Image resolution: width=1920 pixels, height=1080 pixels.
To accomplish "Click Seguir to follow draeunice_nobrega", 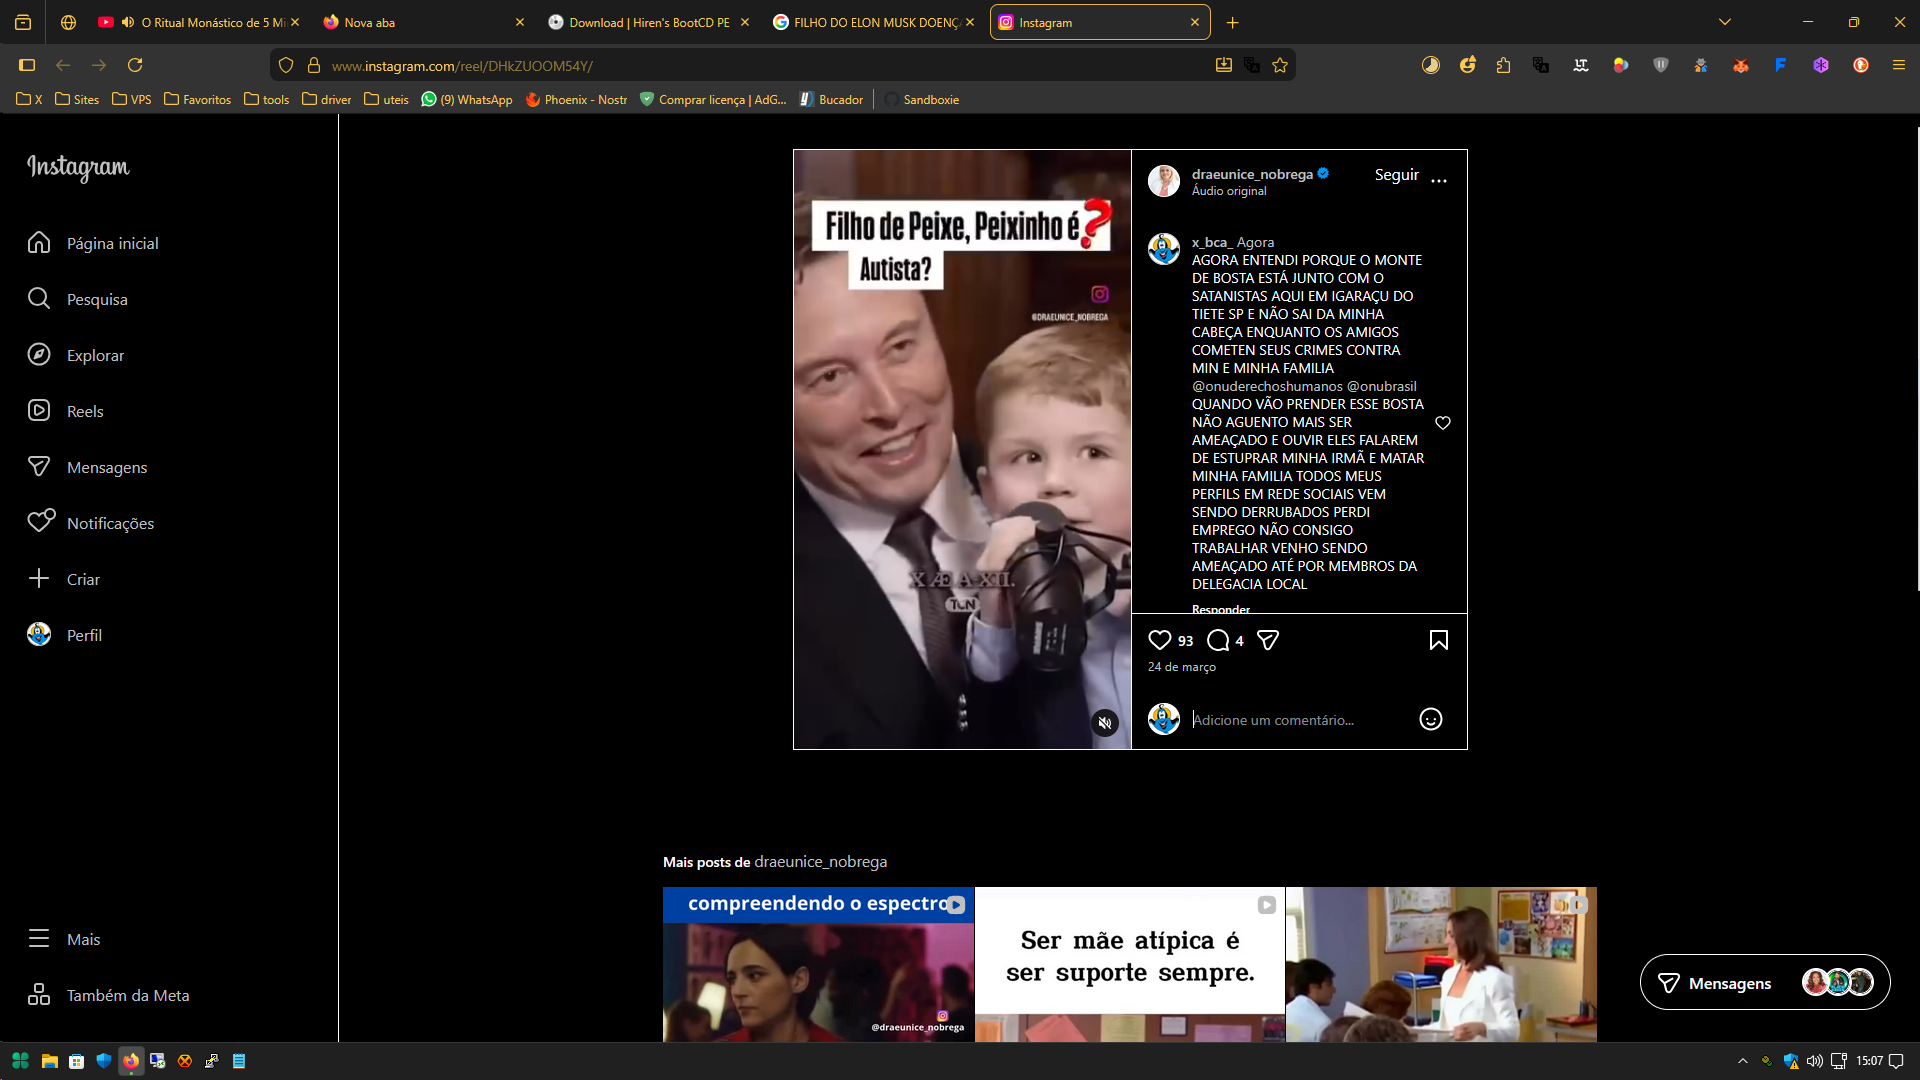I will coord(1396,175).
